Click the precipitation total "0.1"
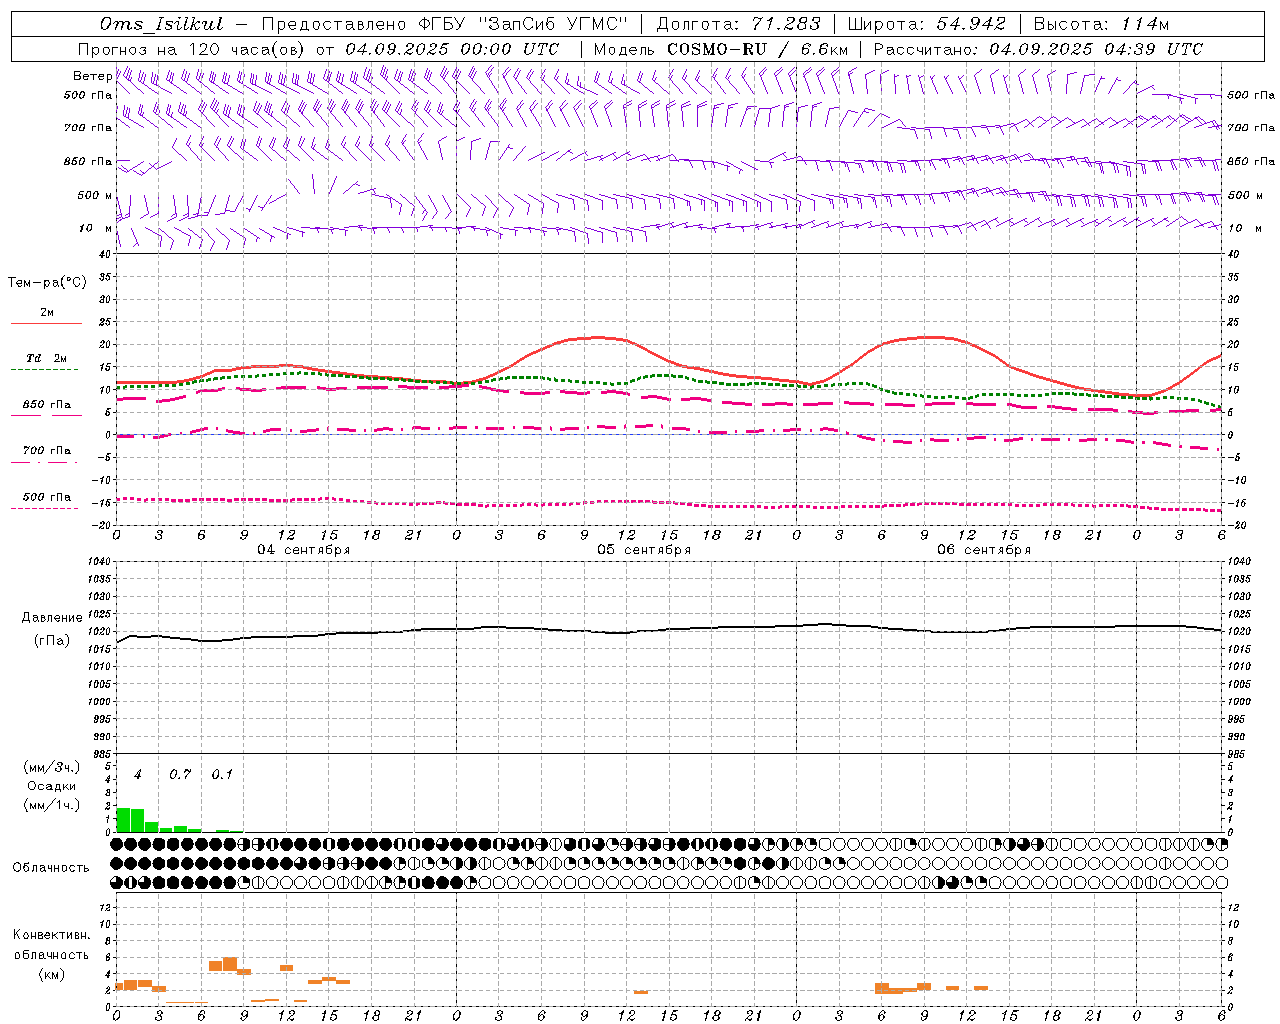Image resolution: width=1280 pixels, height=1024 pixels. point(222,775)
